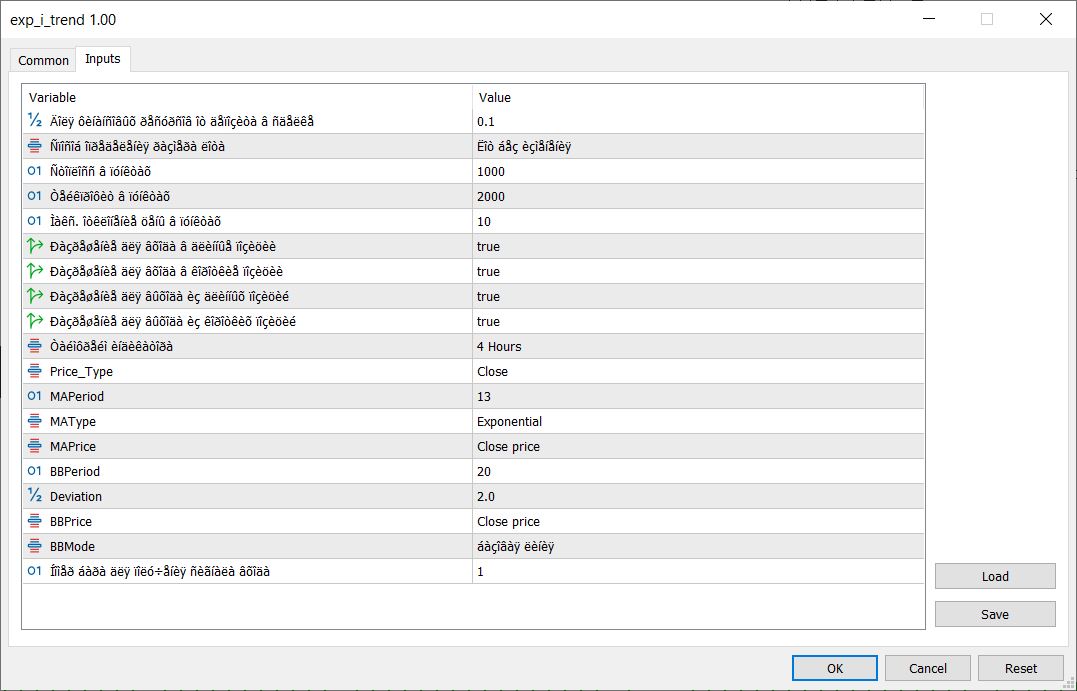Click the Variable column header
The height and width of the screenshot is (691, 1077).
pyautogui.click(x=247, y=97)
